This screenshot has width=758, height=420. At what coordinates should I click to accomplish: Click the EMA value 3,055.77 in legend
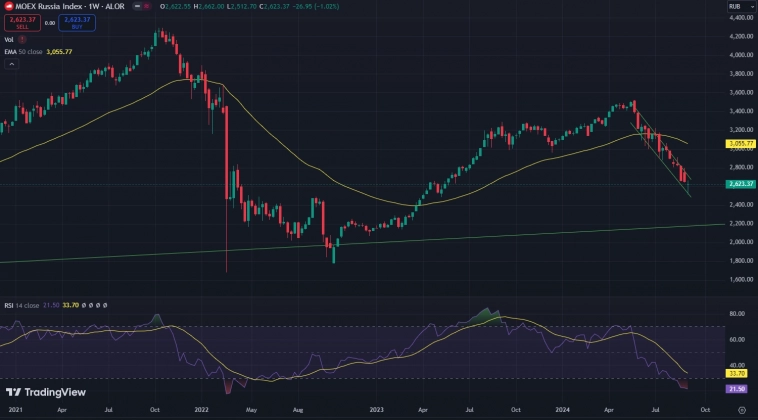tap(59, 52)
